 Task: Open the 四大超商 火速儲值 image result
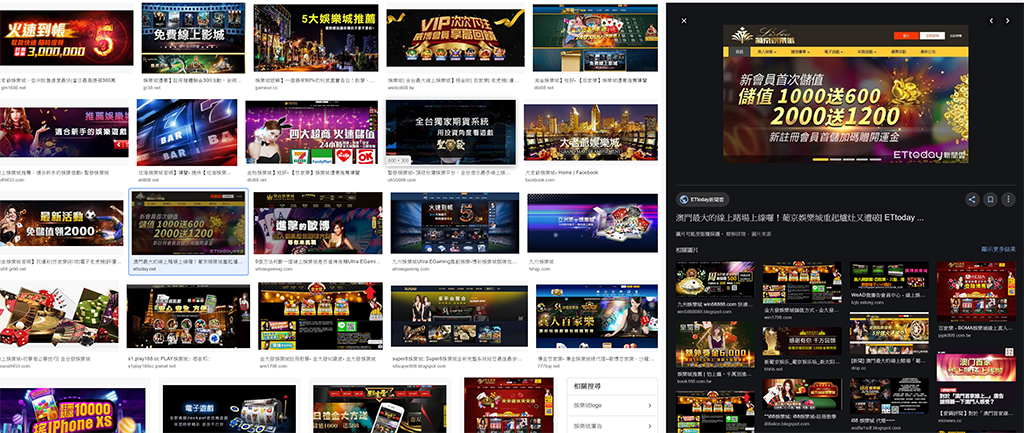(312, 133)
